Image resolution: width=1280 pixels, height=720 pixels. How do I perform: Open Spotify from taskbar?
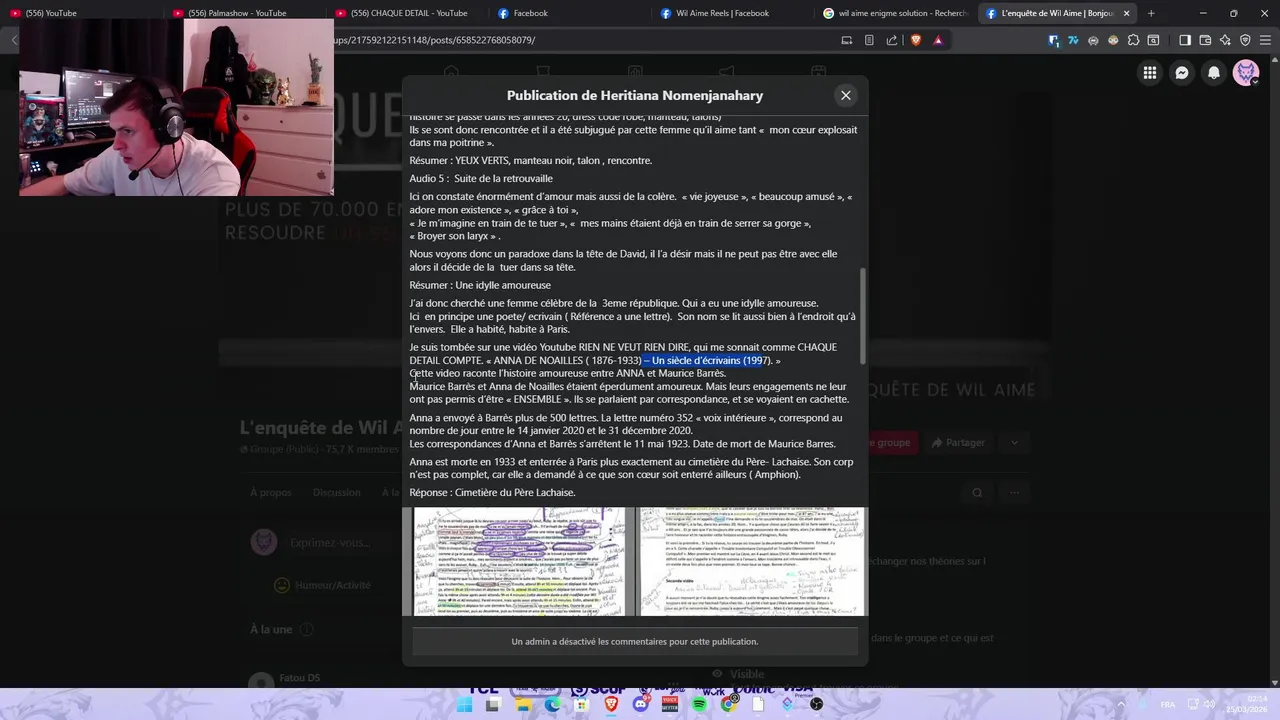click(x=699, y=704)
